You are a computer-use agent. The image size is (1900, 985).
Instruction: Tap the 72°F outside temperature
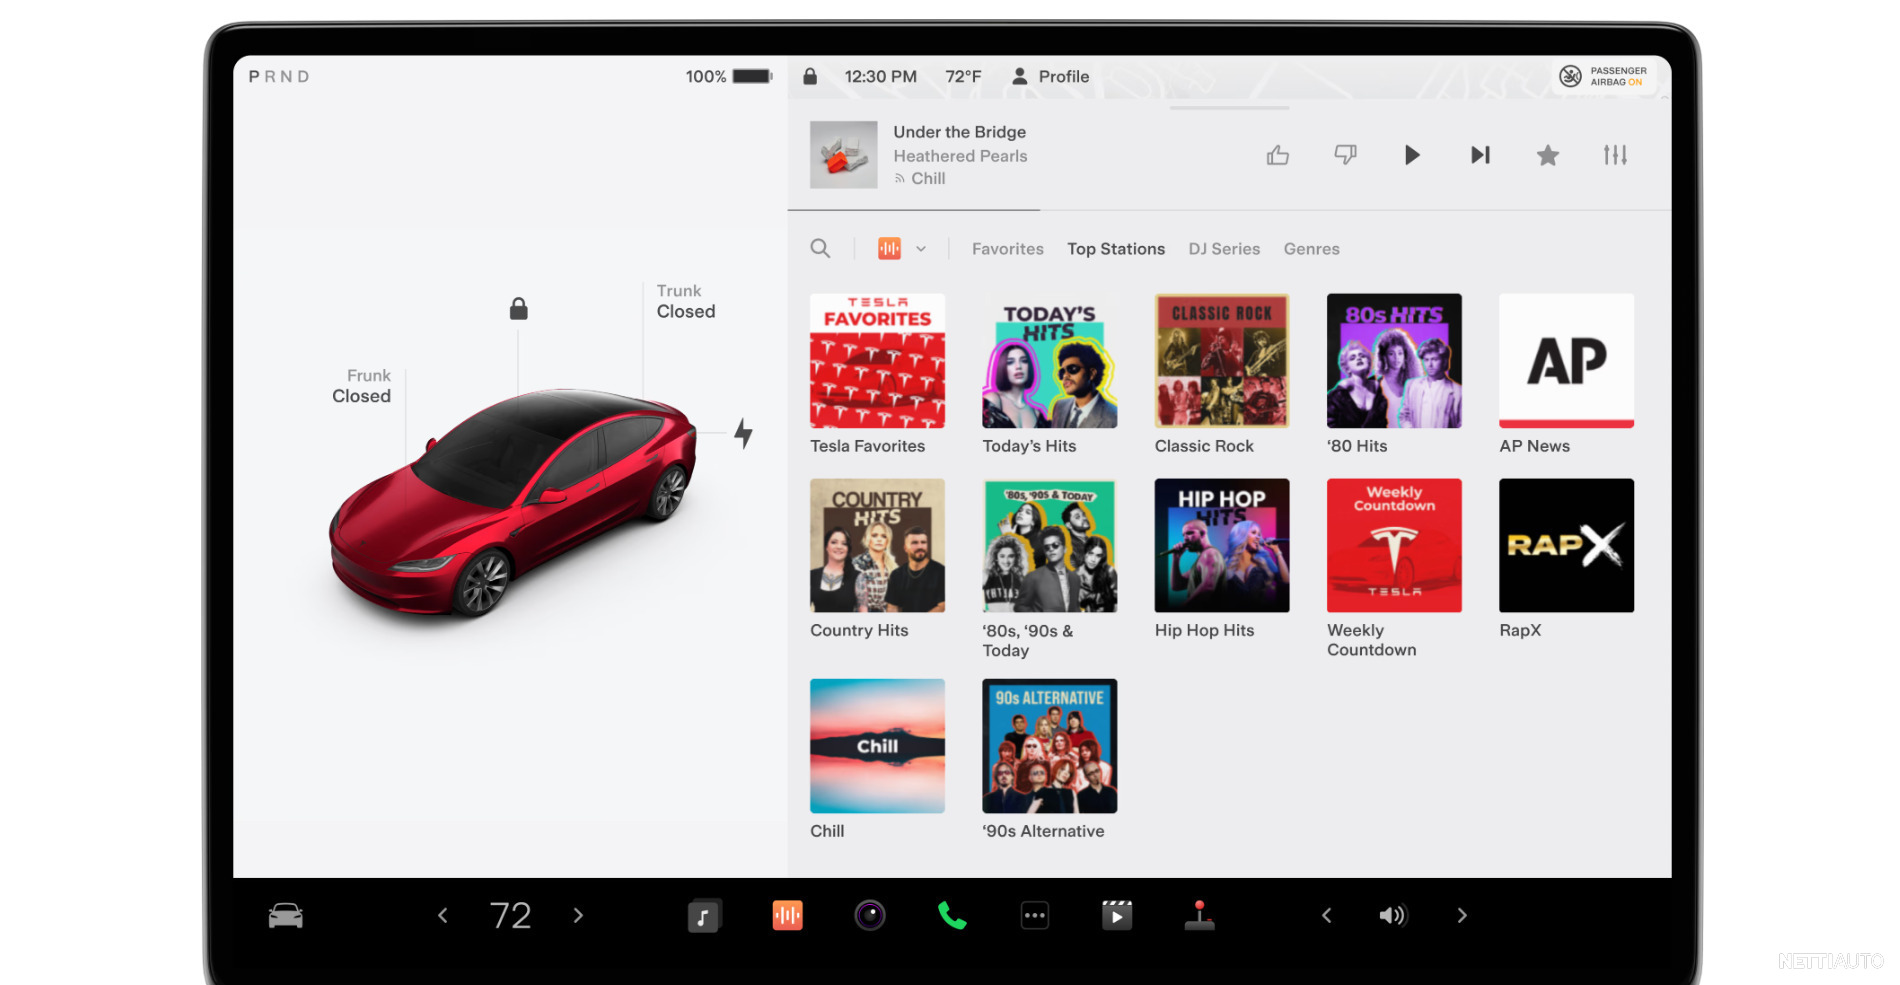(963, 76)
